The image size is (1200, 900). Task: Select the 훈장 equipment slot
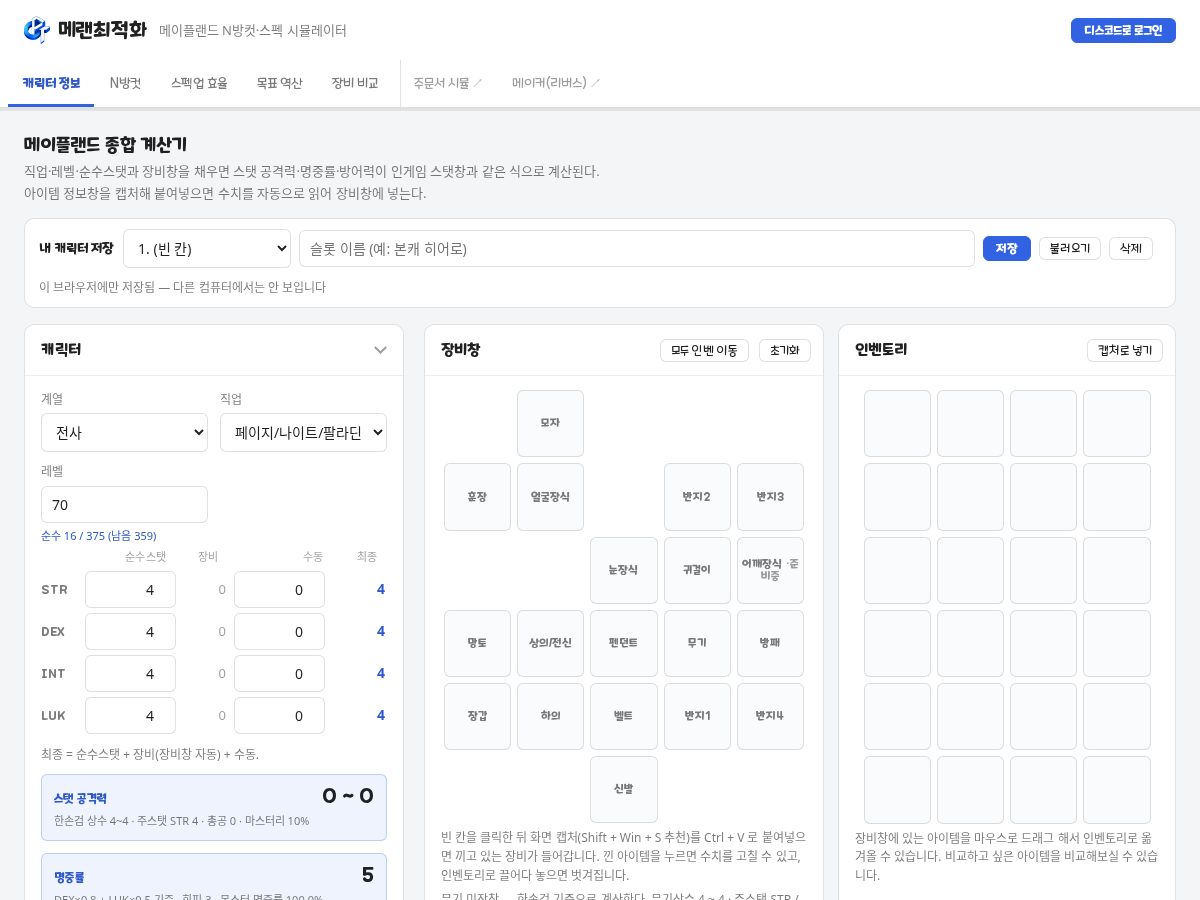coord(477,497)
